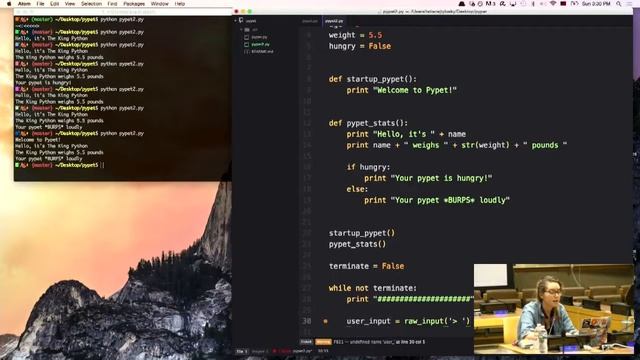Collapse the pypet project root in tree view
This screenshot has height=360, width=640.
click(236, 20)
